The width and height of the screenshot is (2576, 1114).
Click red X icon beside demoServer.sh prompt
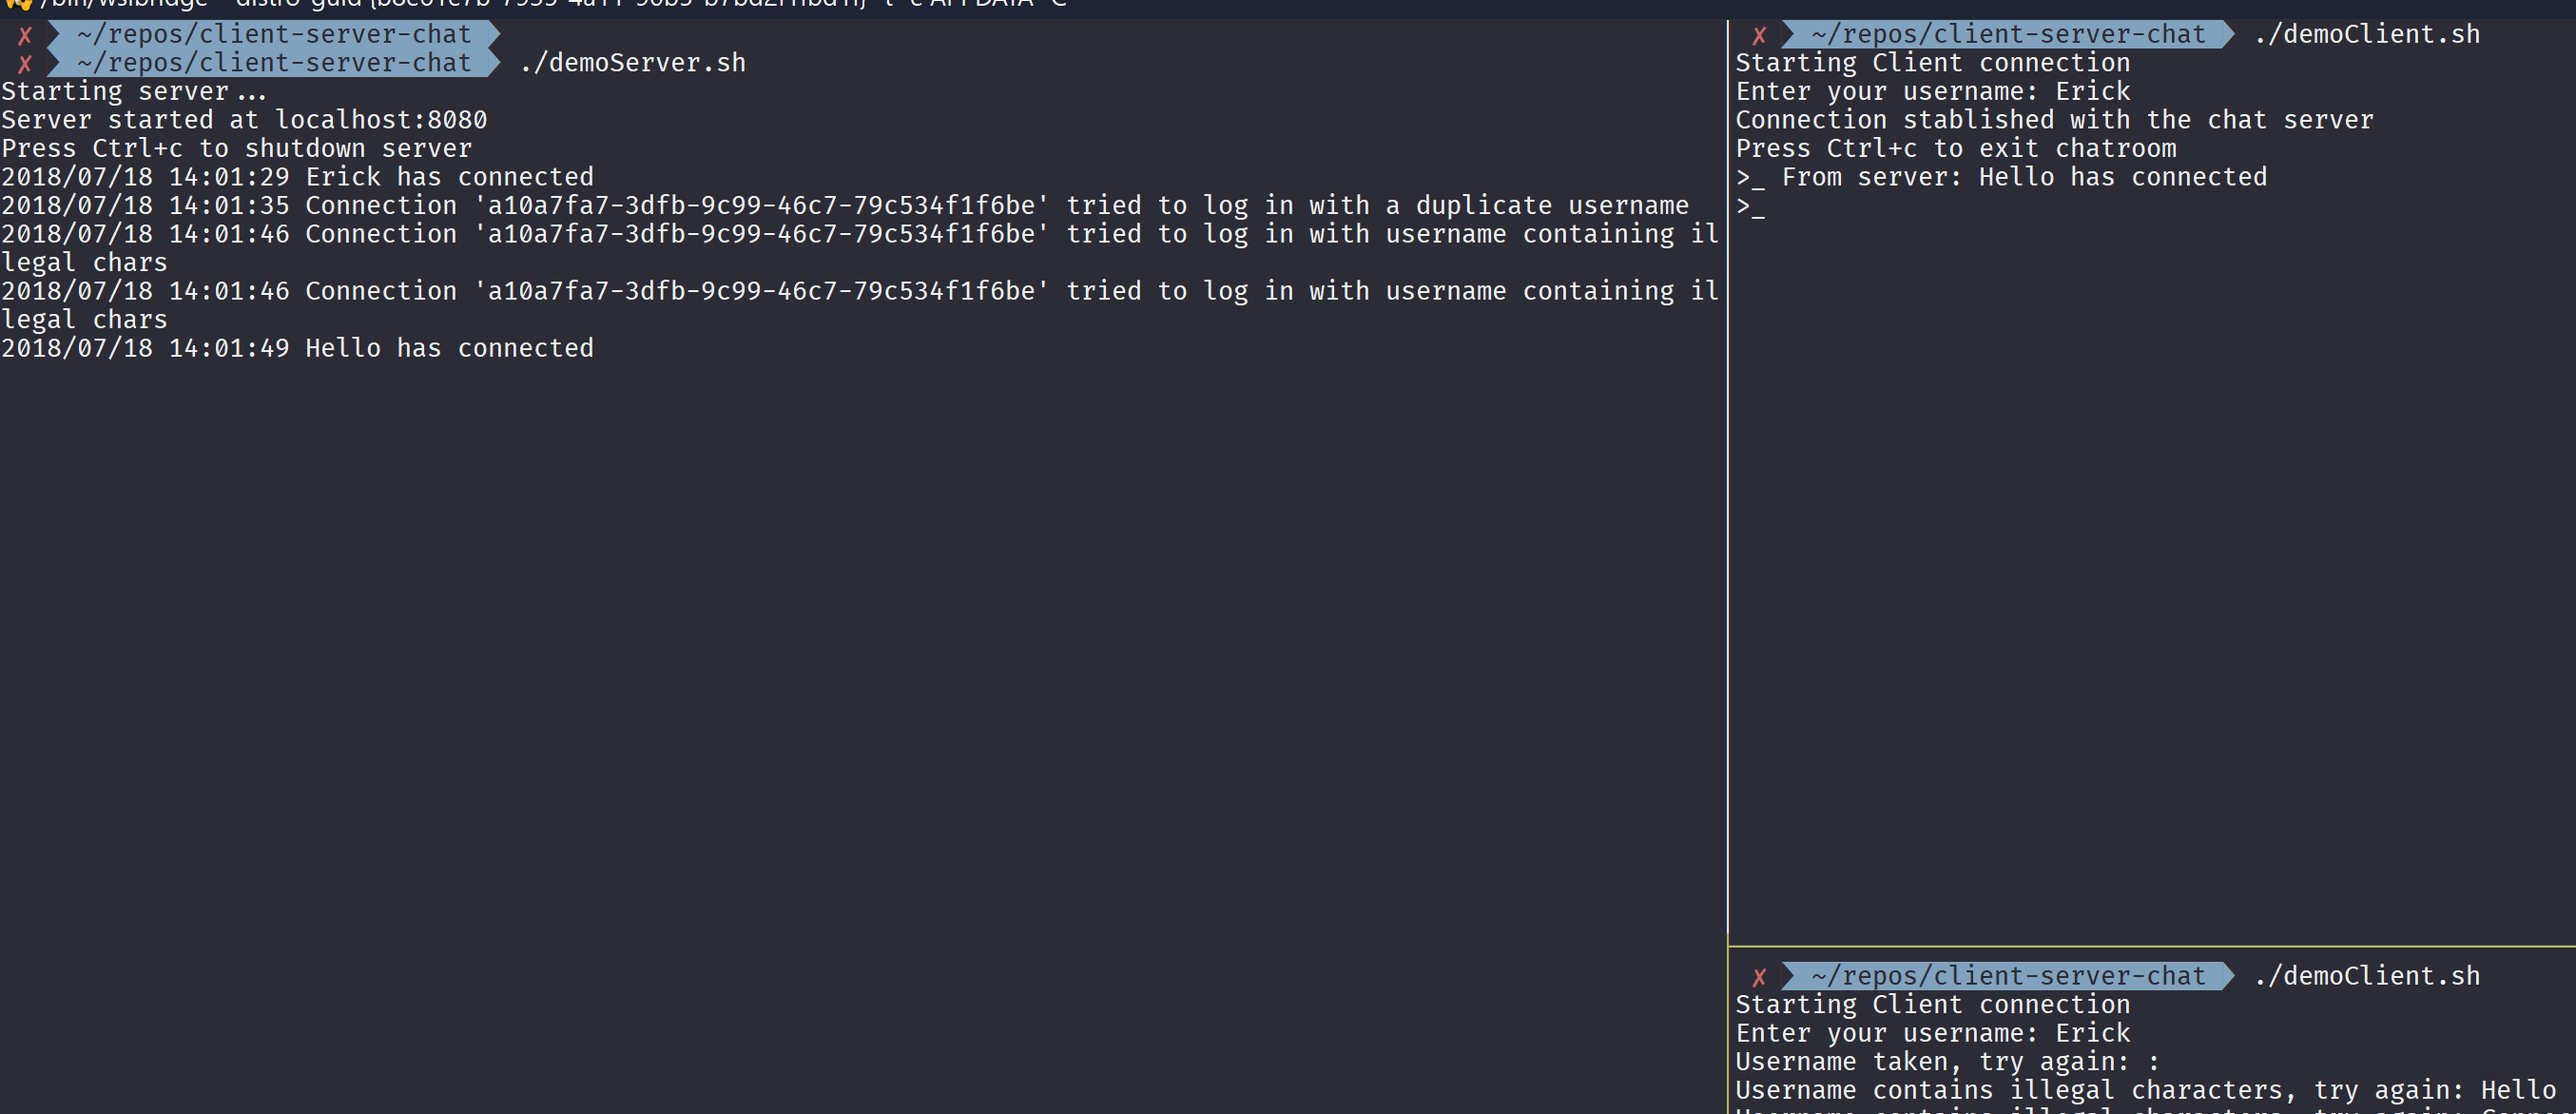25,64
